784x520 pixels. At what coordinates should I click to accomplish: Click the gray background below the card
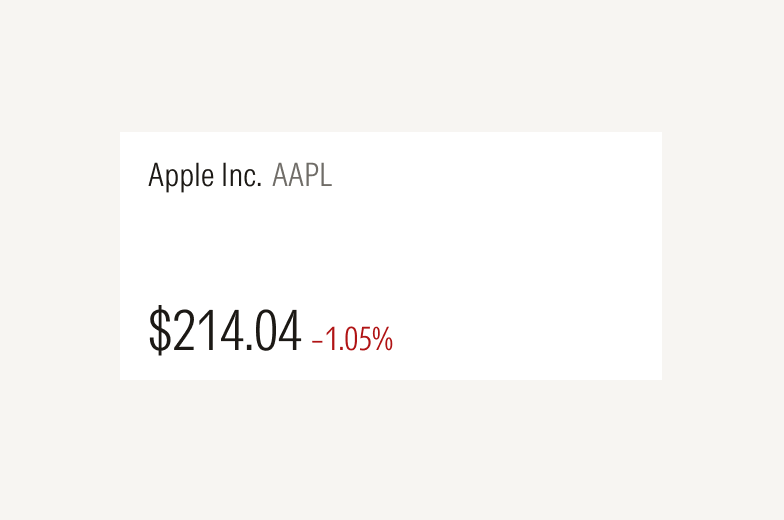tap(390, 450)
